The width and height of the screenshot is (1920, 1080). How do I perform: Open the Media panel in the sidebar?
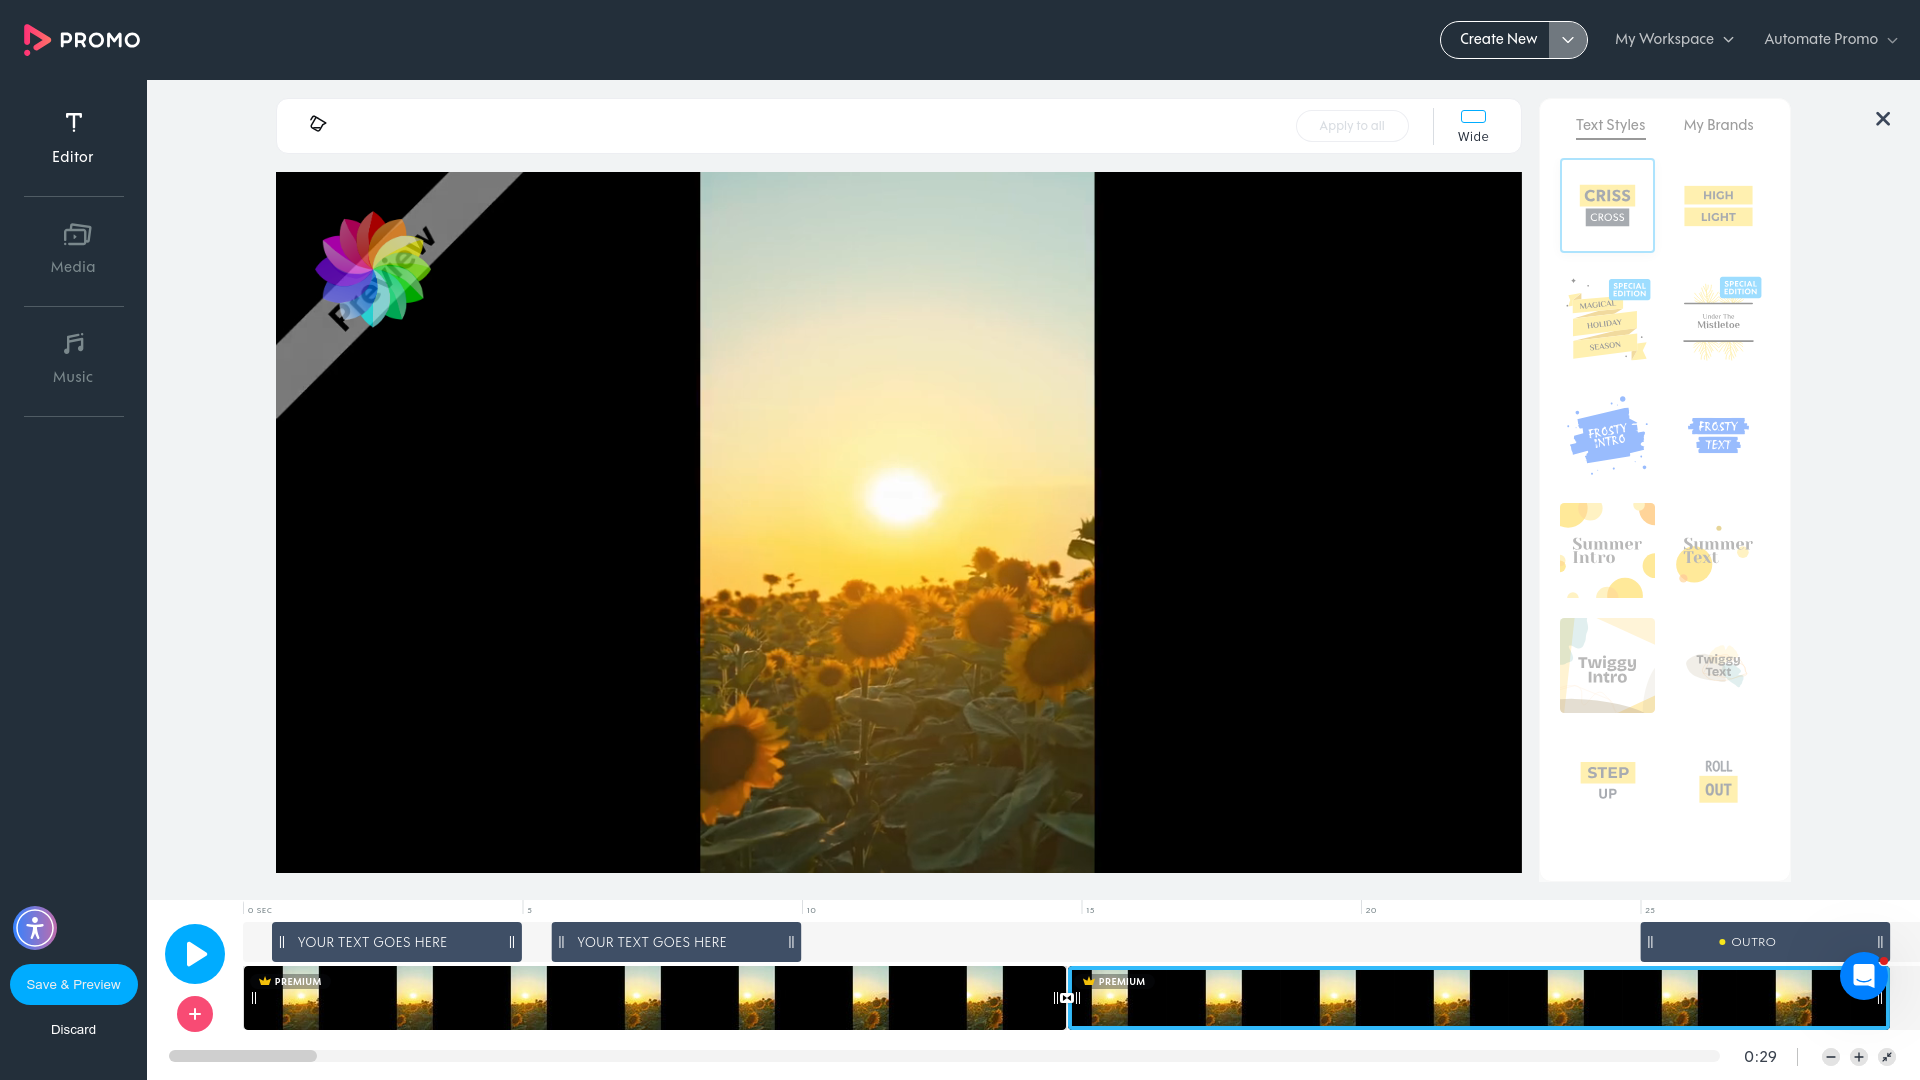point(73,248)
